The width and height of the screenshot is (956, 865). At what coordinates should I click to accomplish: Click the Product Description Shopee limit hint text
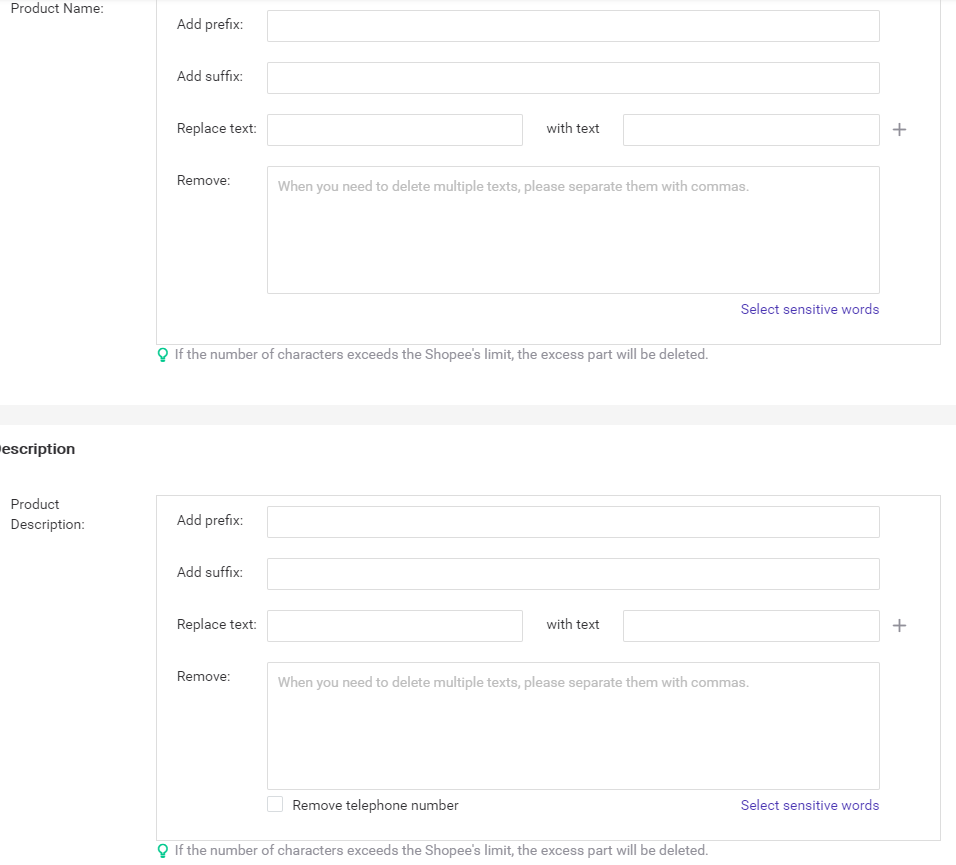coord(441,851)
